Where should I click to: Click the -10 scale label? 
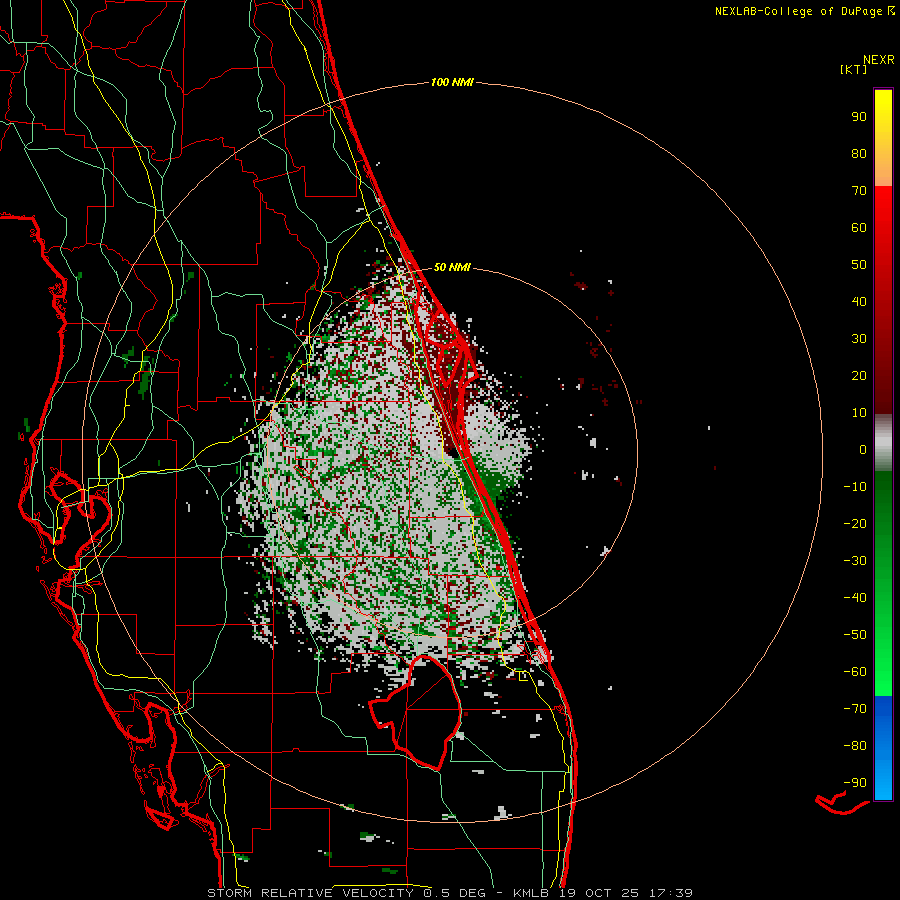(855, 487)
